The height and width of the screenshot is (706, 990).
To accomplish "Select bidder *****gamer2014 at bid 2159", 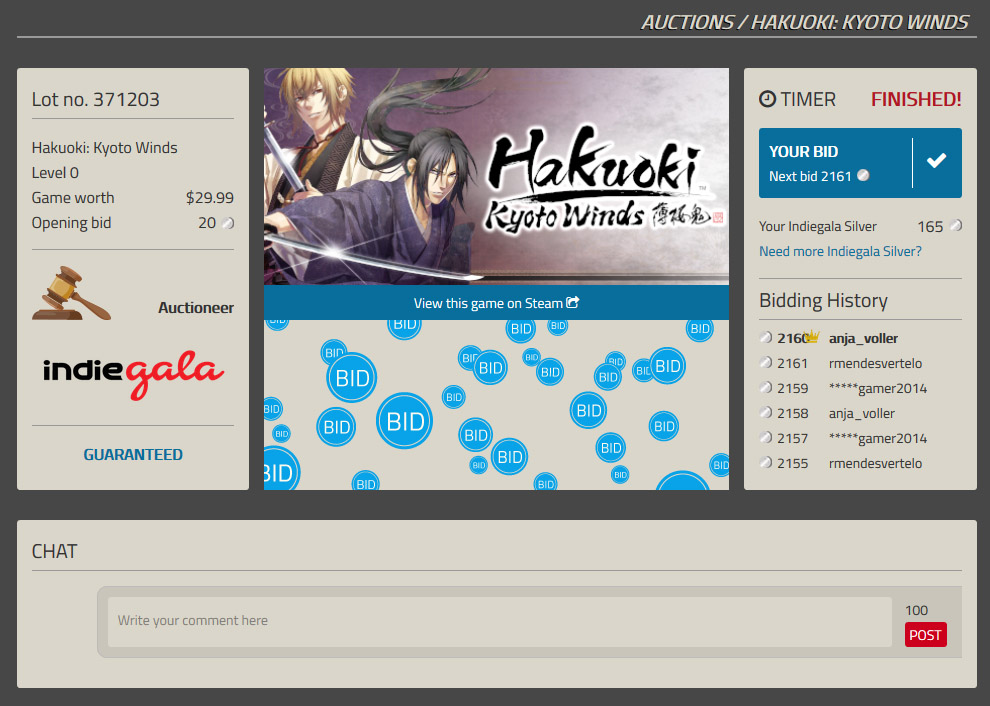I will pyautogui.click(x=878, y=388).
